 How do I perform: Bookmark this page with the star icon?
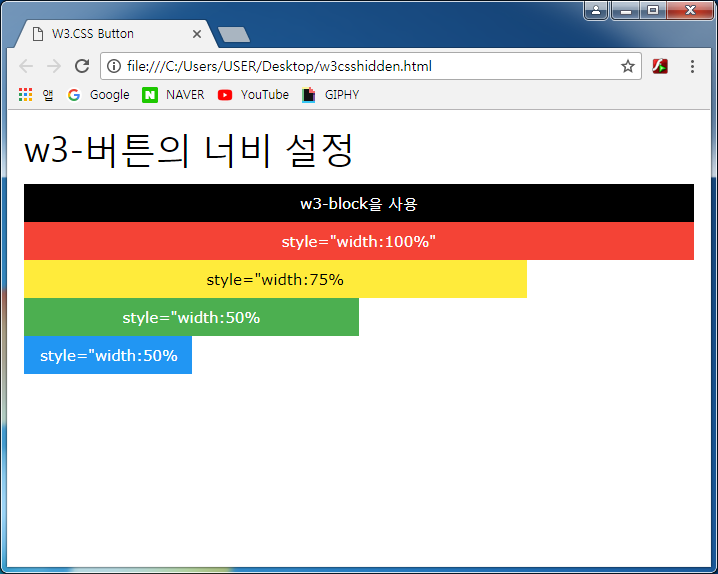pyautogui.click(x=627, y=66)
